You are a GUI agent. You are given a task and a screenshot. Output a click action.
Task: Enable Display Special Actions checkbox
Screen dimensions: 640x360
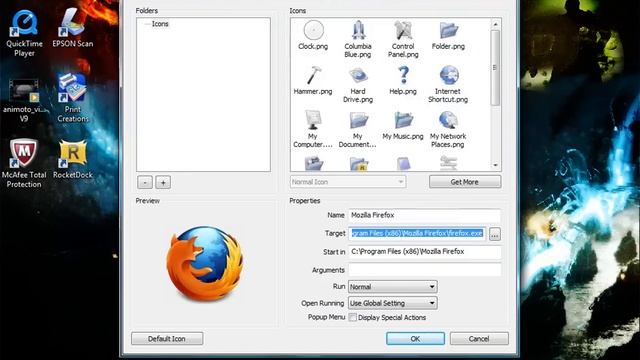click(353, 318)
